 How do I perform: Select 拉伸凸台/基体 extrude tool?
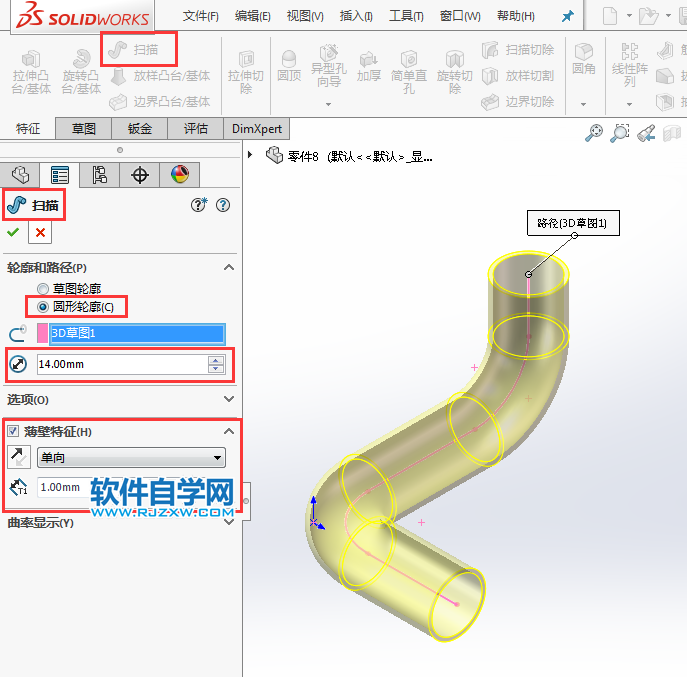pyautogui.click(x=31, y=72)
